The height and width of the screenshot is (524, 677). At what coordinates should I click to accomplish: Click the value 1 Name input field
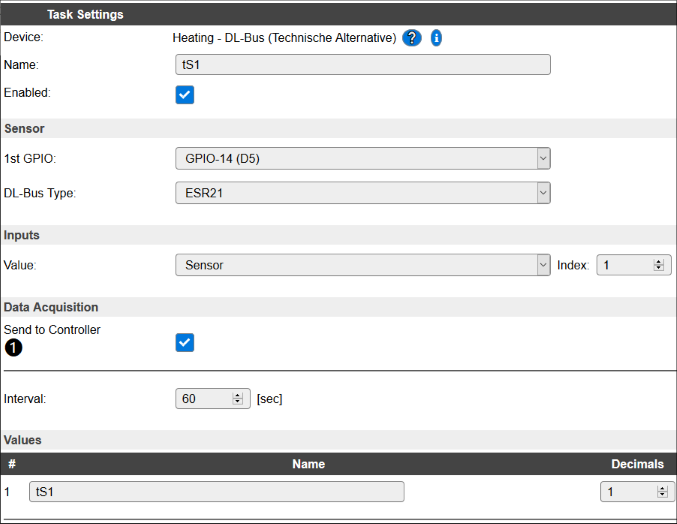click(217, 492)
